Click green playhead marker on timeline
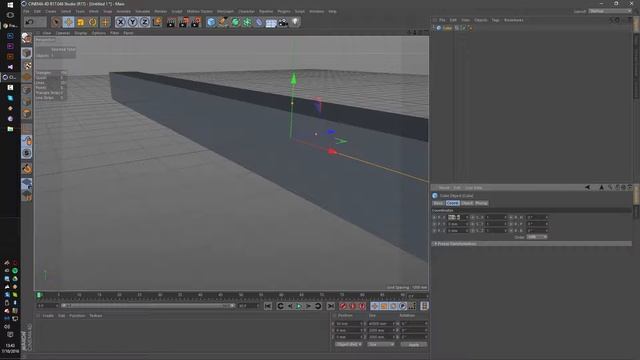Image resolution: width=640 pixels, height=360 pixels. [x=39, y=295]
